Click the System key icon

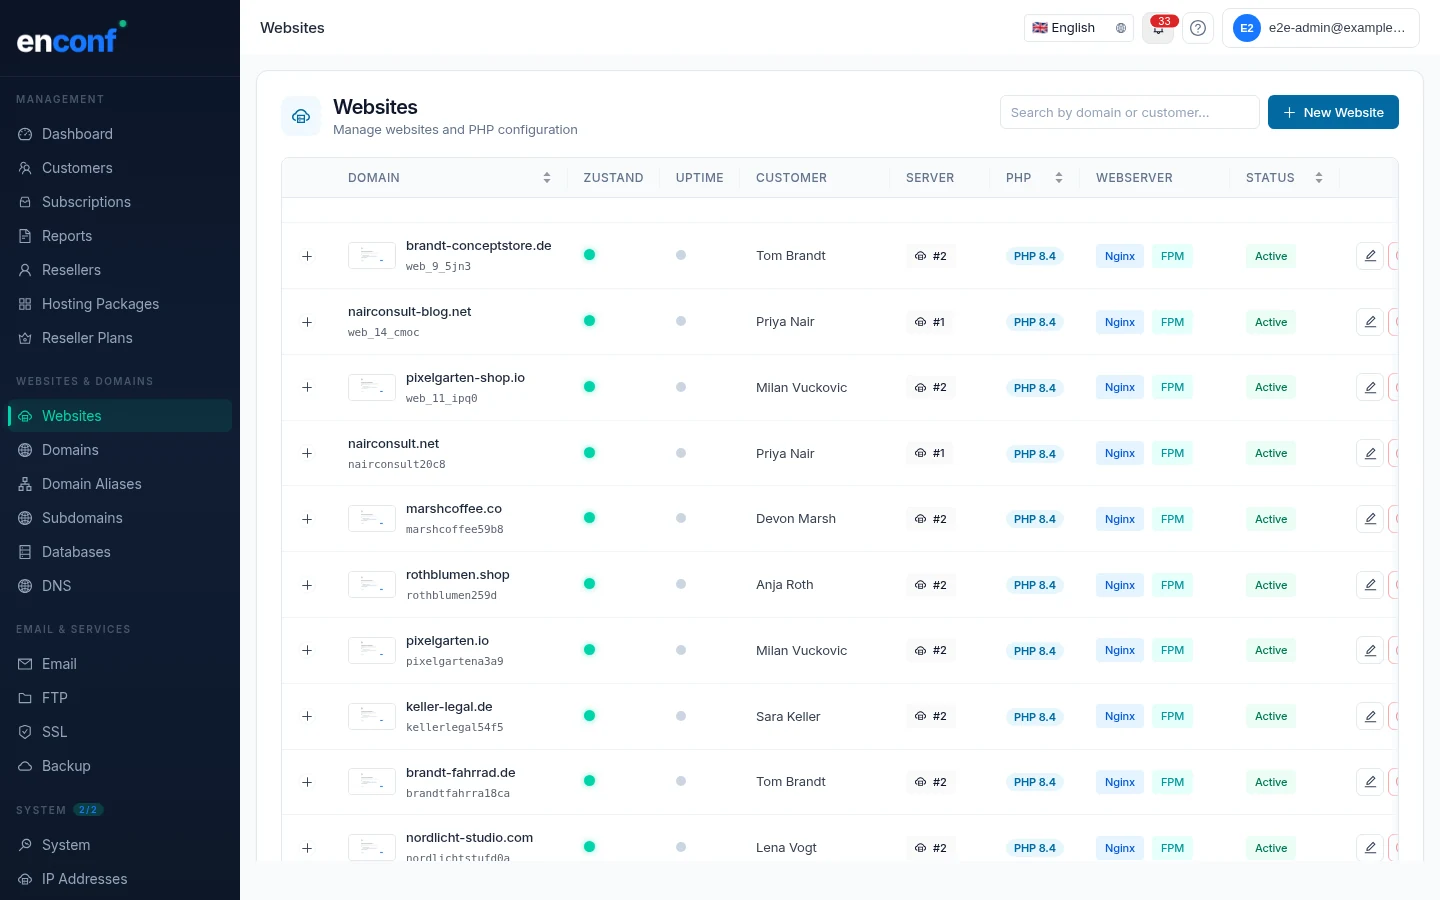(x=25, y=845)
